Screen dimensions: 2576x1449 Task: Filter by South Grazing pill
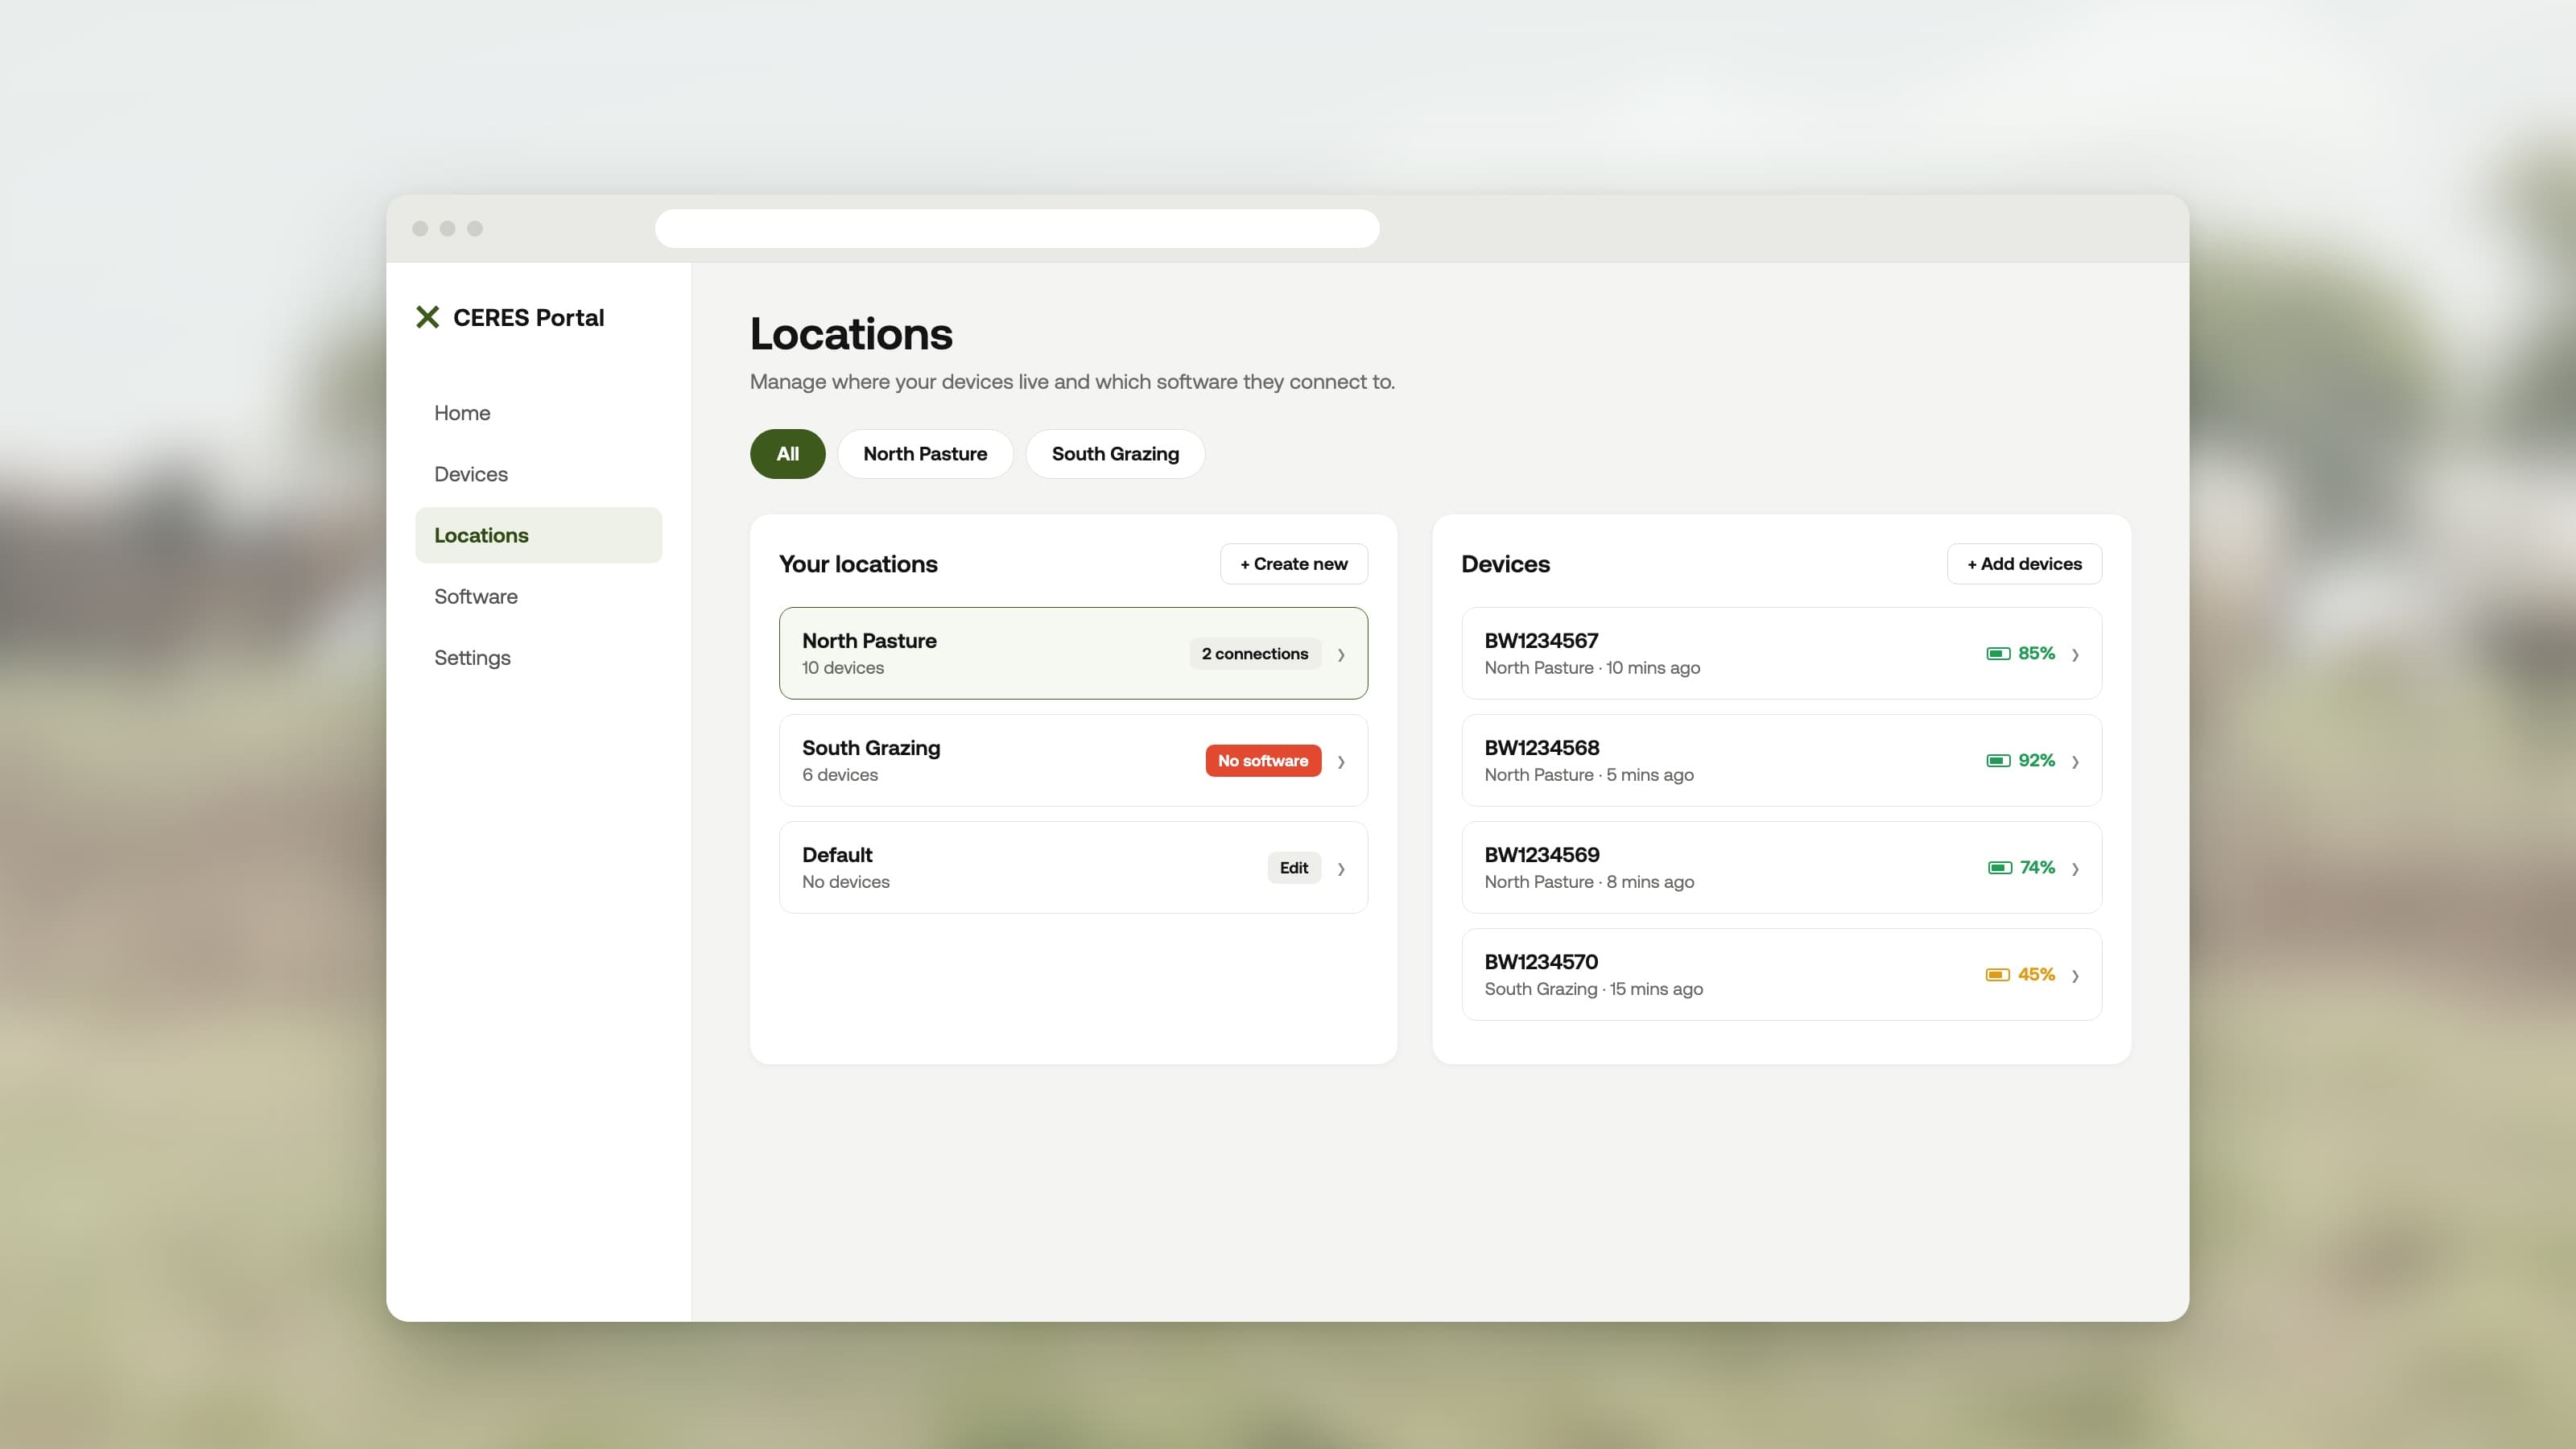pyautogui.click(x=1115, y=454)
